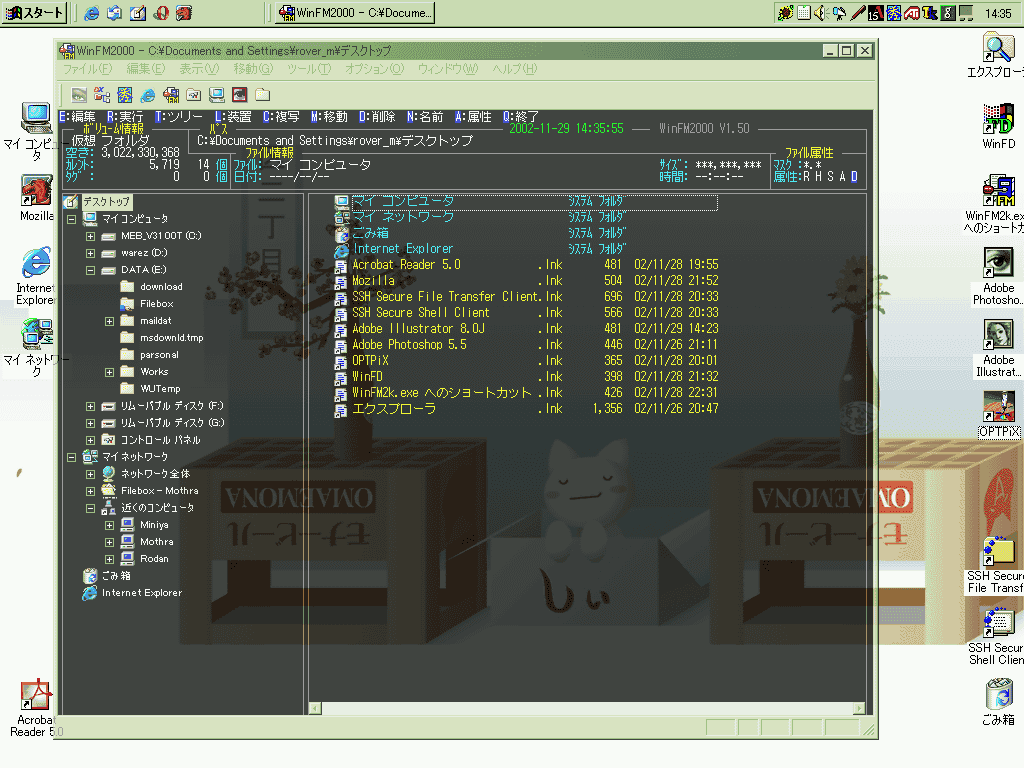
Task: Click the ATI tray icon
Action: click(x=912, y=13)
